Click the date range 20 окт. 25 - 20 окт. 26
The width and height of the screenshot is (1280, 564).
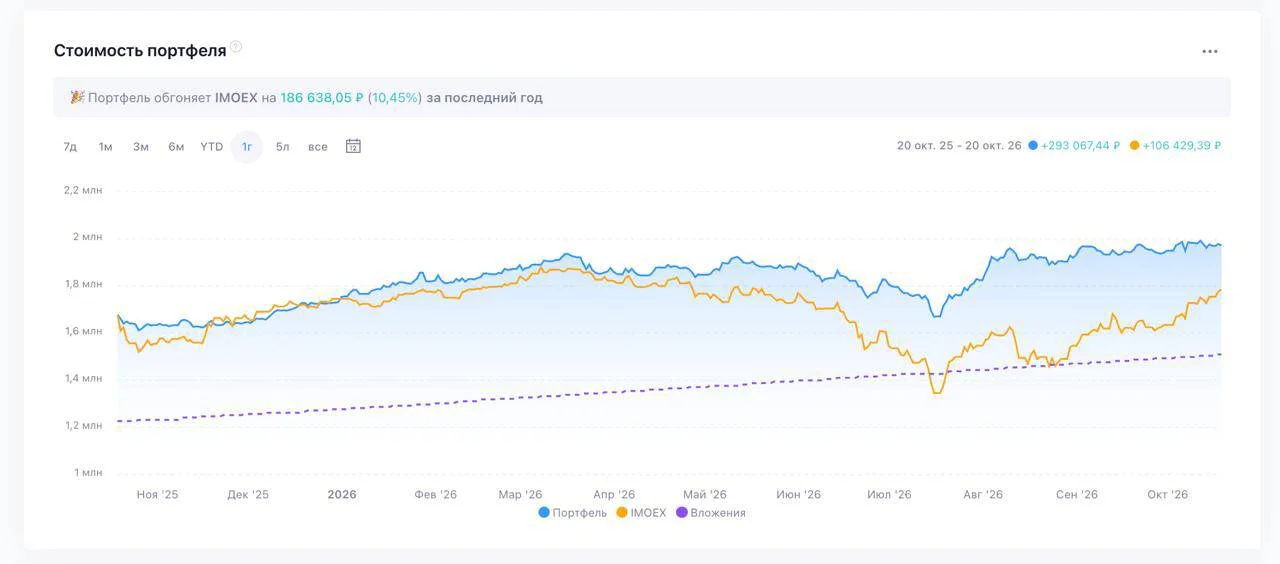pyautogui.click(x=959, y=146)
